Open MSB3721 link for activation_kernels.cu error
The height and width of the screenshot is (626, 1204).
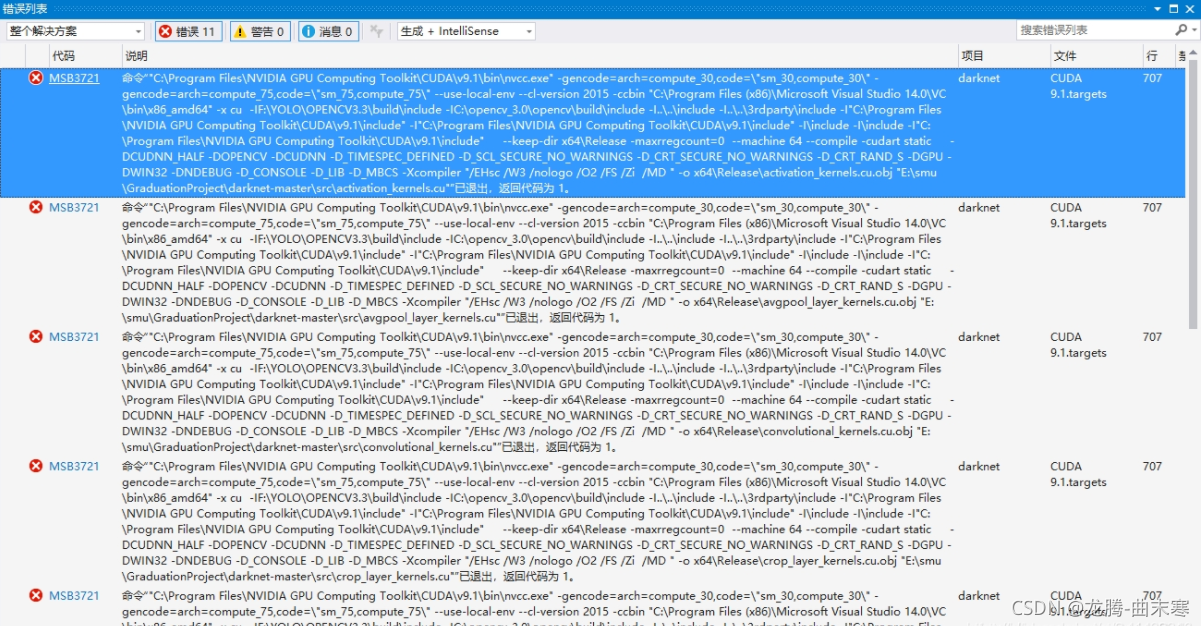pyautogui.click(x=74, y=78)
